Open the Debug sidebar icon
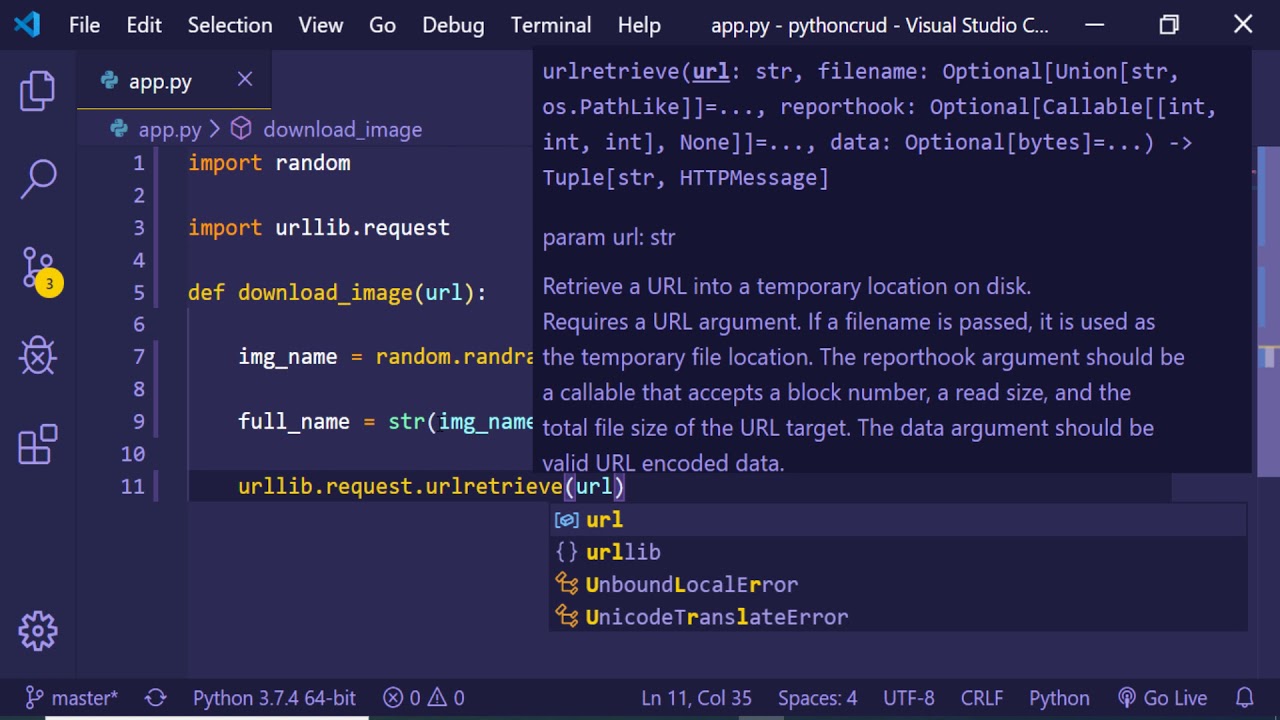The width and height of the screenshot is (1280, 720). click(38, 356)
